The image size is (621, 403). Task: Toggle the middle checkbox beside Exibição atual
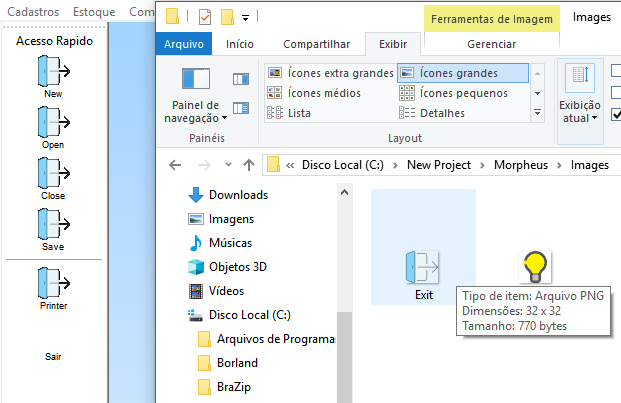coord(616,93)
